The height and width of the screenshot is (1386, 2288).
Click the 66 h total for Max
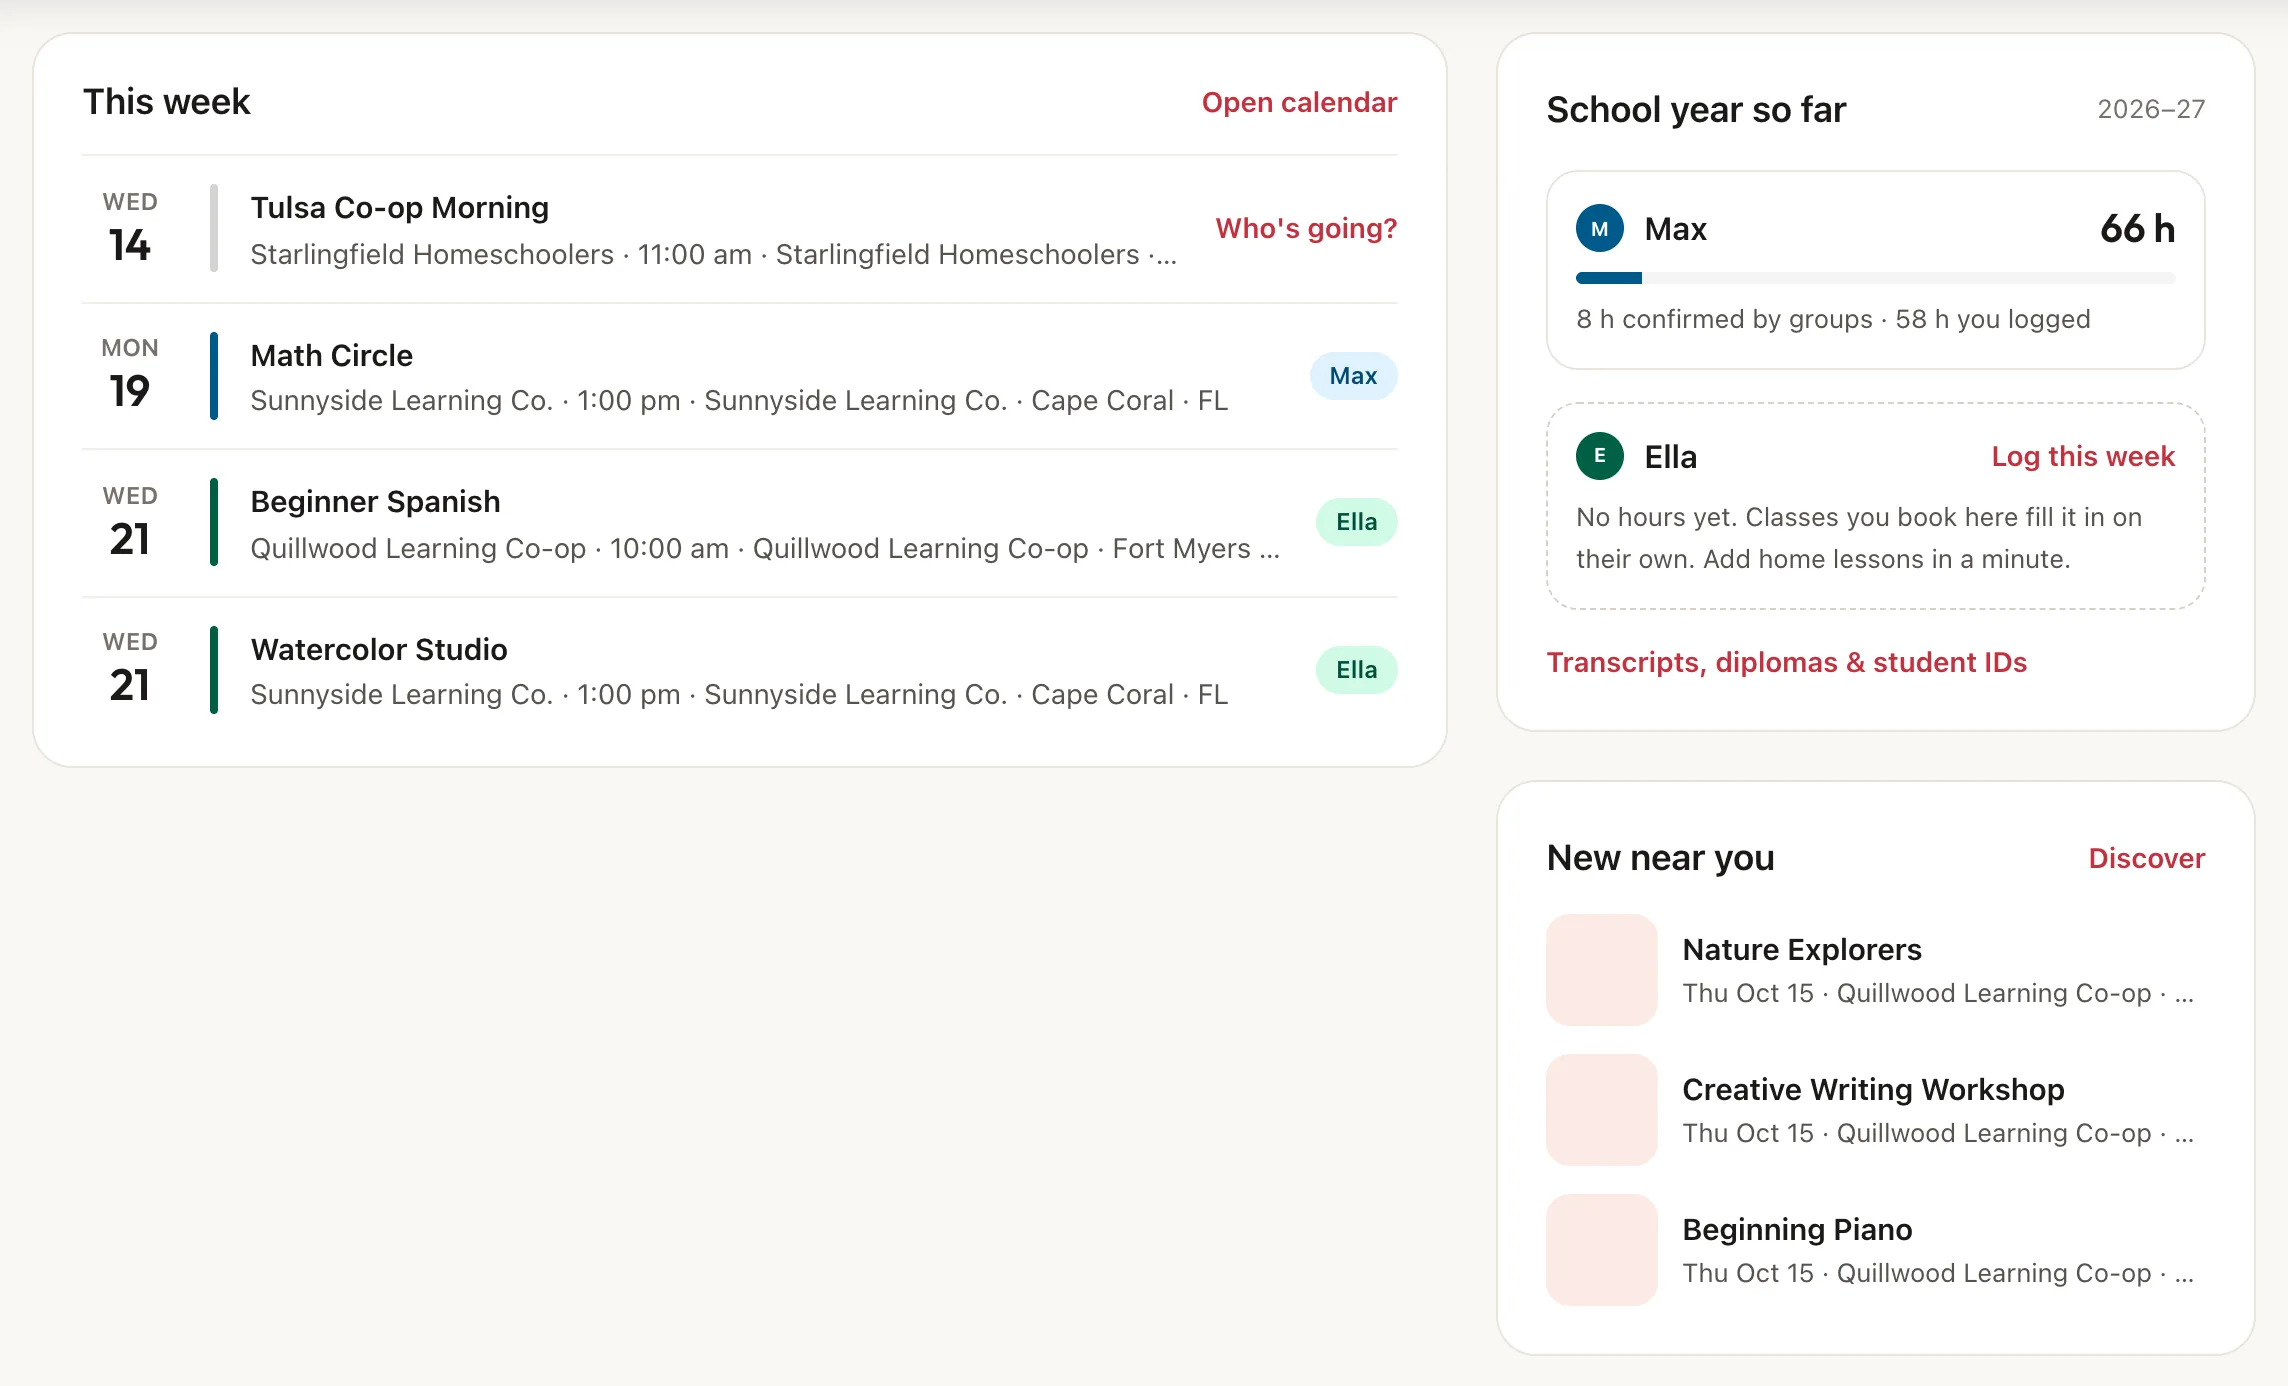[2137, 229]
